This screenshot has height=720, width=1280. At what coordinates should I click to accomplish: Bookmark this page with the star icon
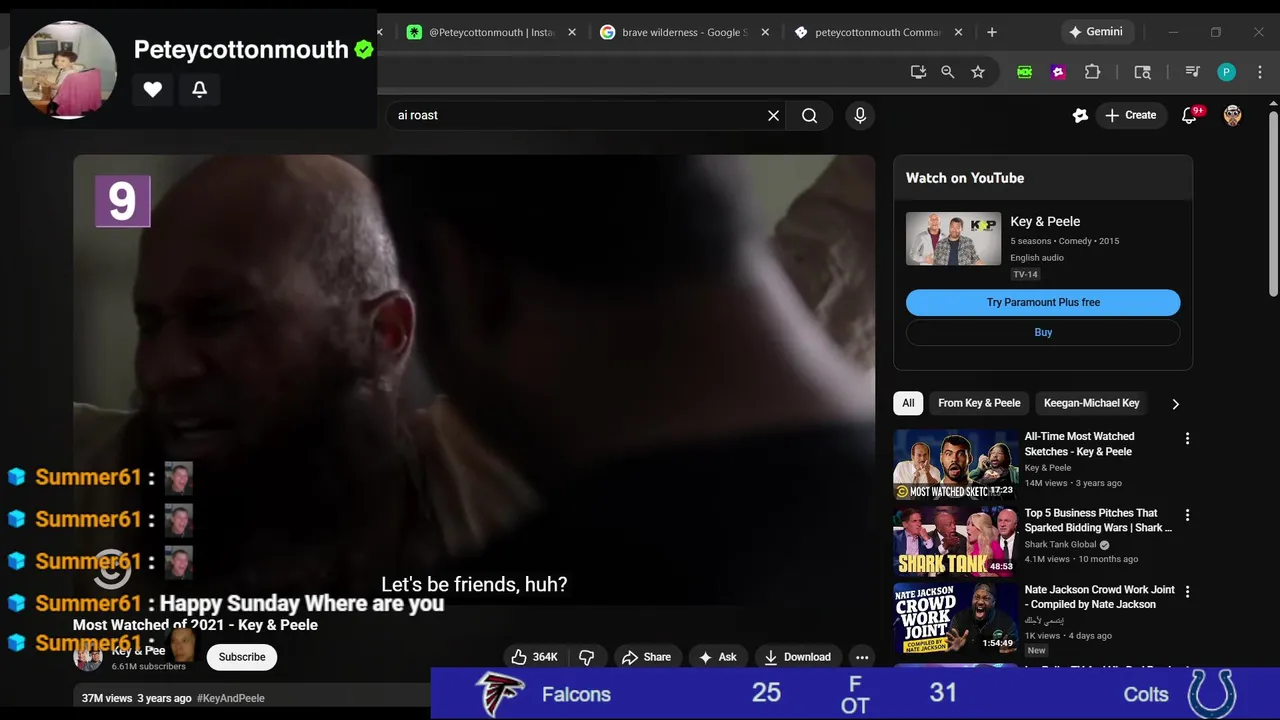pyautogui.click(x=978, y=72)
